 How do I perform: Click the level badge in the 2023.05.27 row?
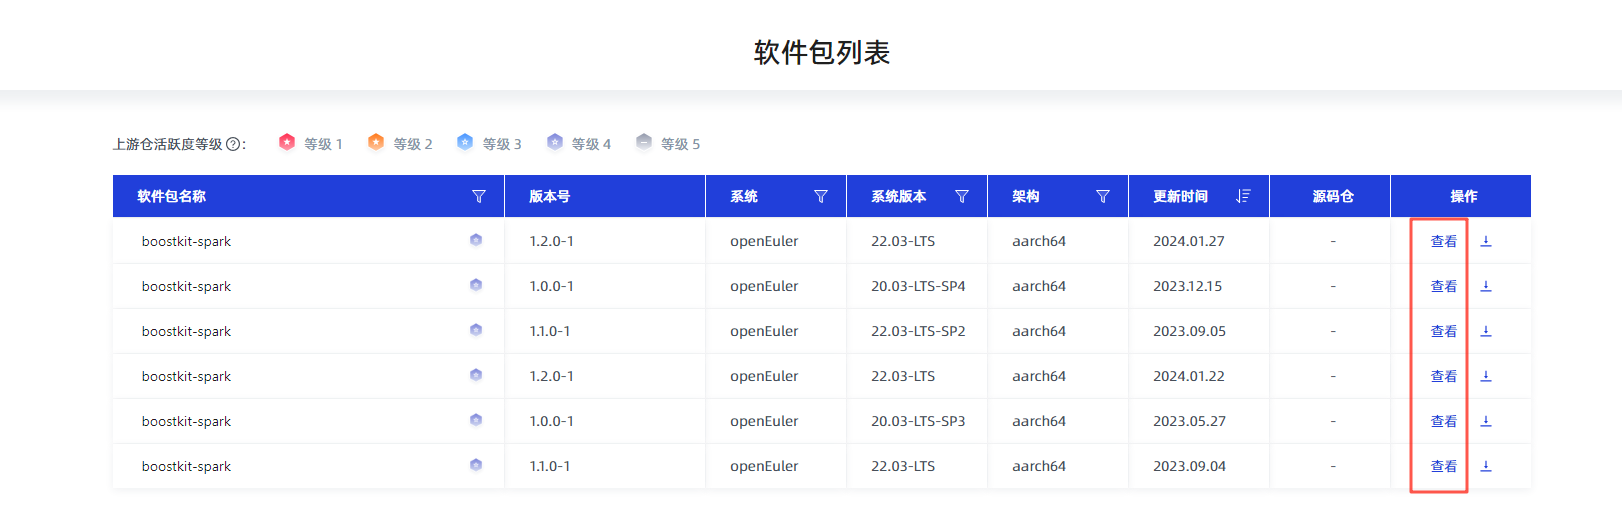pyautogui.click(x=476, y=420)
